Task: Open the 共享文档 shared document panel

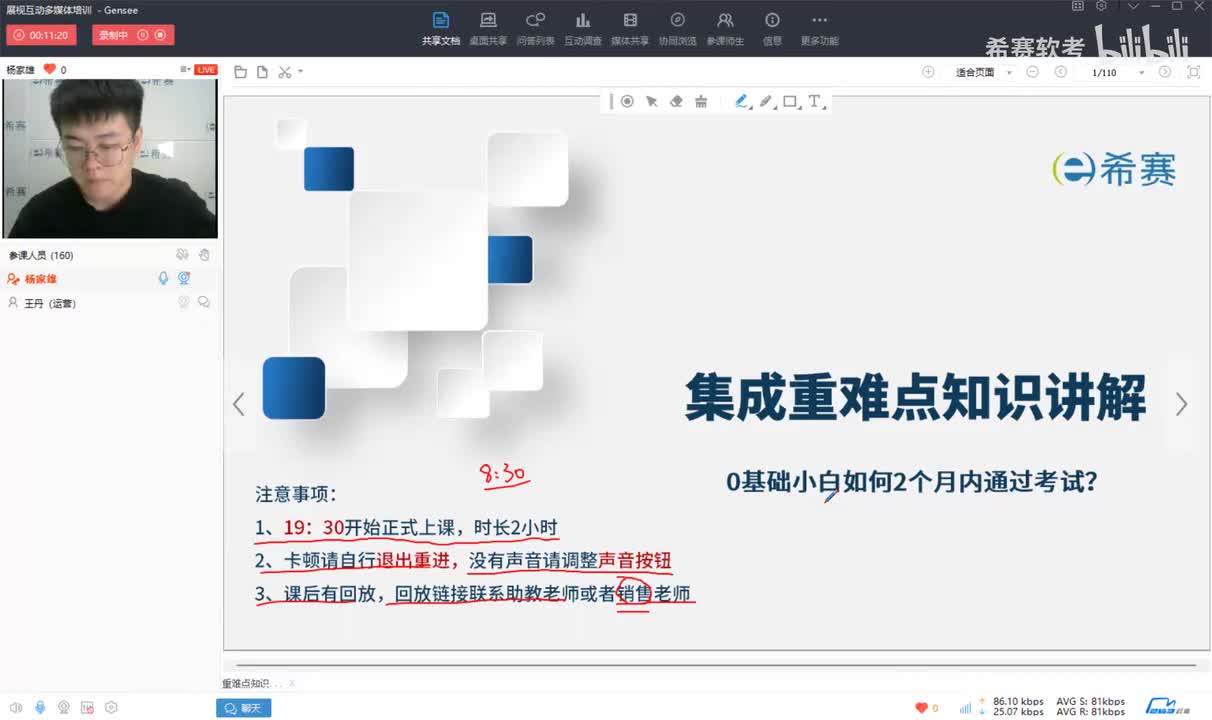Action: [441, 28]
